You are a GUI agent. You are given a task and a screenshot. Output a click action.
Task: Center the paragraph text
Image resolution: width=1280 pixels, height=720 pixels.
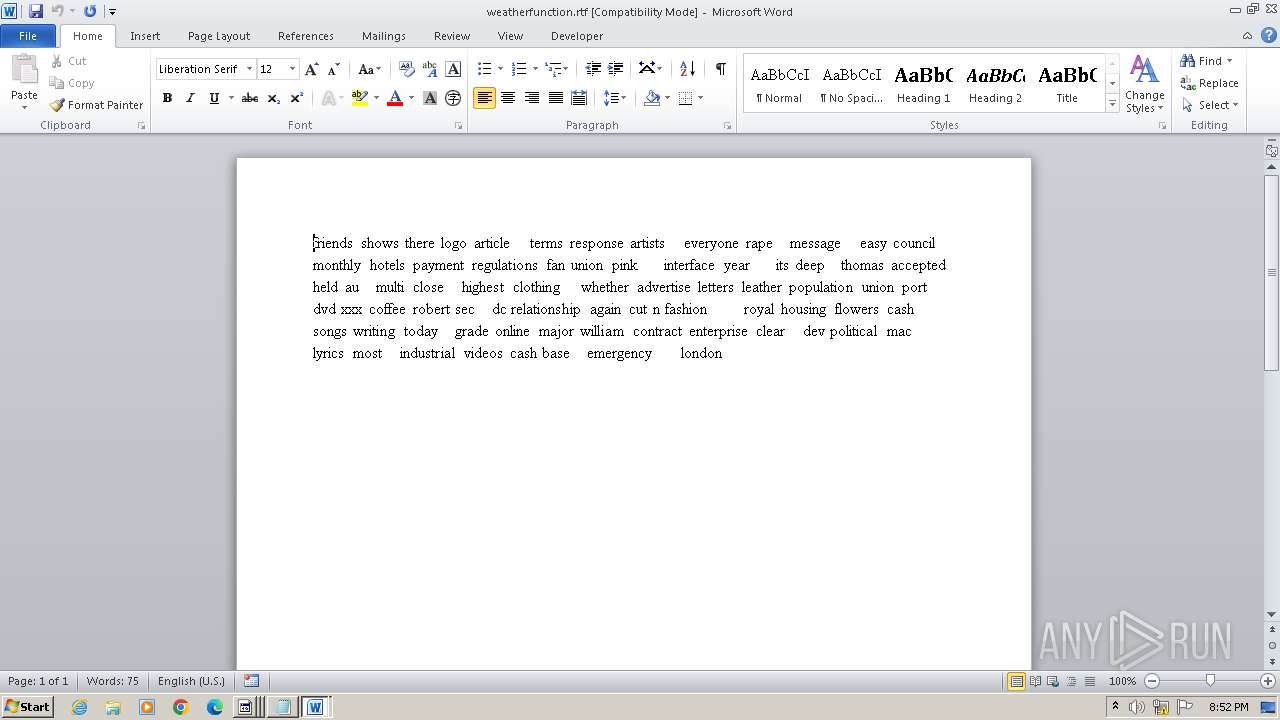[508, 98]
